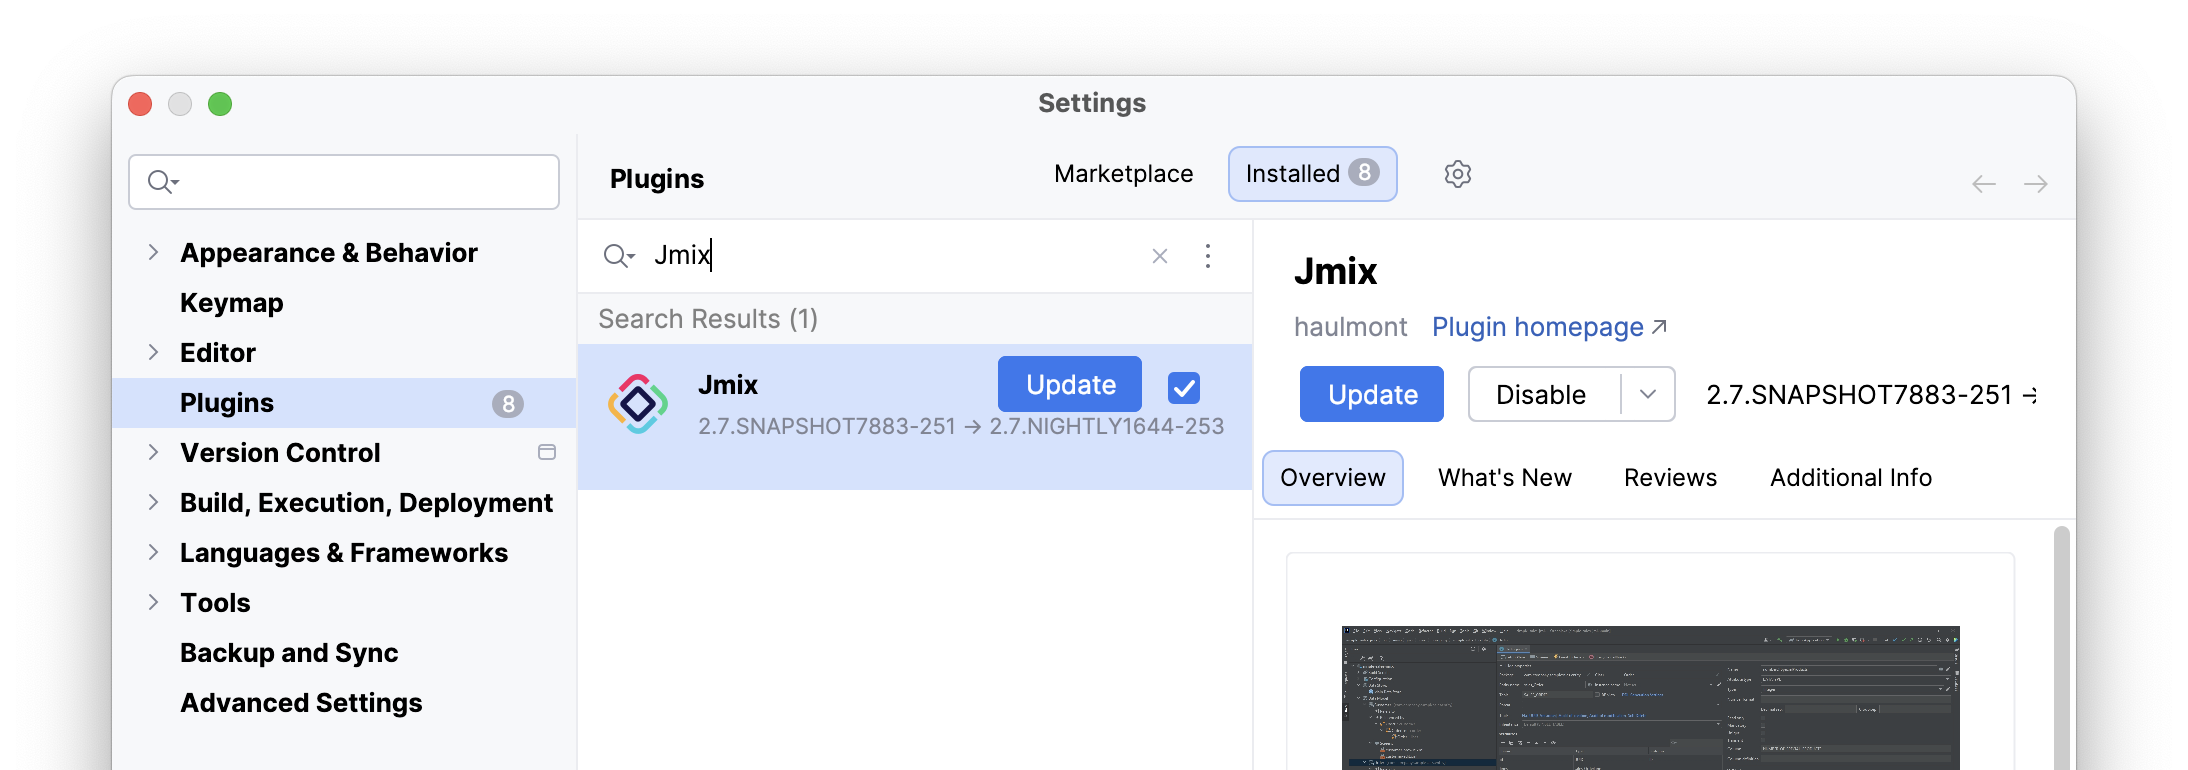Click the Jmix plugin logo icon
The image size is (2188, 770).
coord(638,404)
